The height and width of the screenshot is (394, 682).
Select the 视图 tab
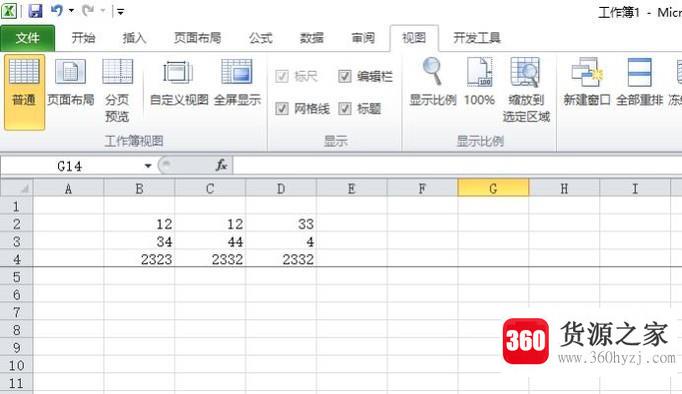414,38
